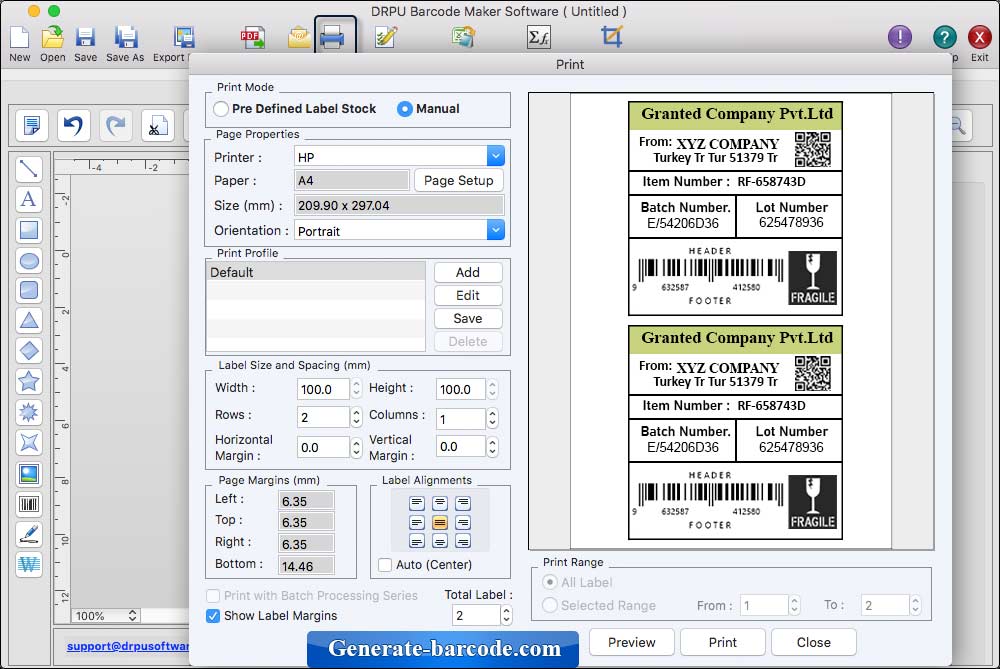The width and height of the screenshot is (1000, 669).
Task: Uncheck Show Label Margins
Action: coord(213,616)
